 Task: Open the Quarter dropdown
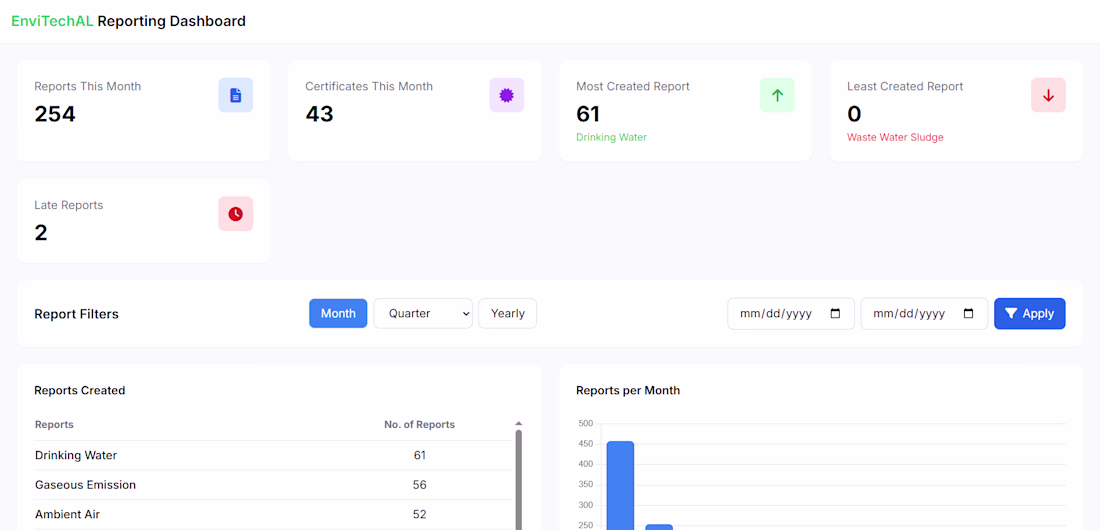[423, 314]
